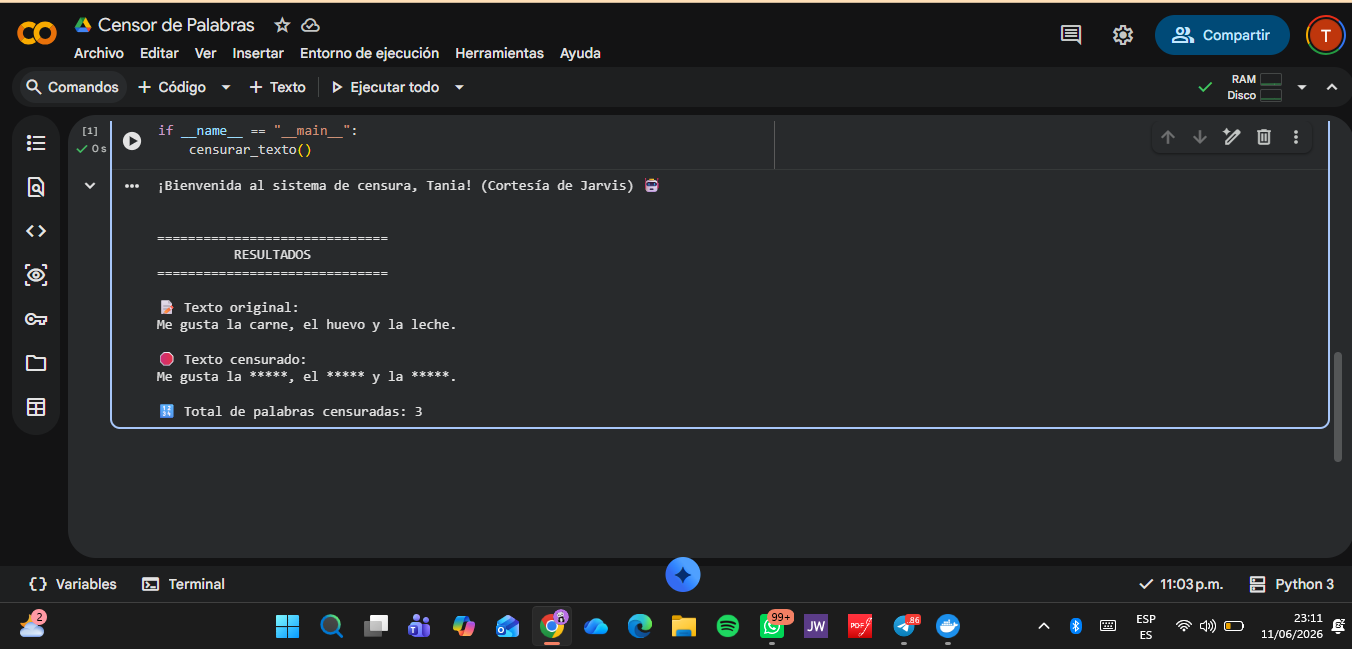This screenshot has width=1352, height=649.
Task: Open the RAM/Disco resources dropdown
Action: pos(1302,87)
